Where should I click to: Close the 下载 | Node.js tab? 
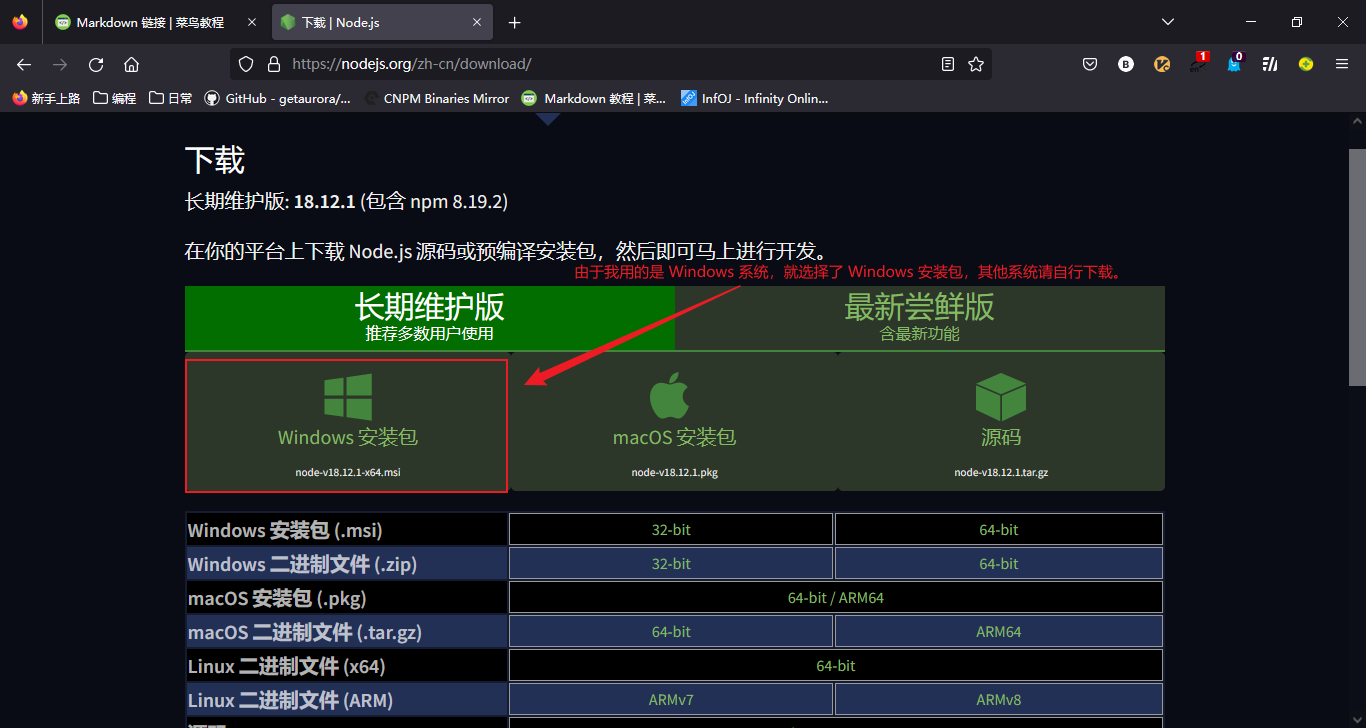point(477,22)
